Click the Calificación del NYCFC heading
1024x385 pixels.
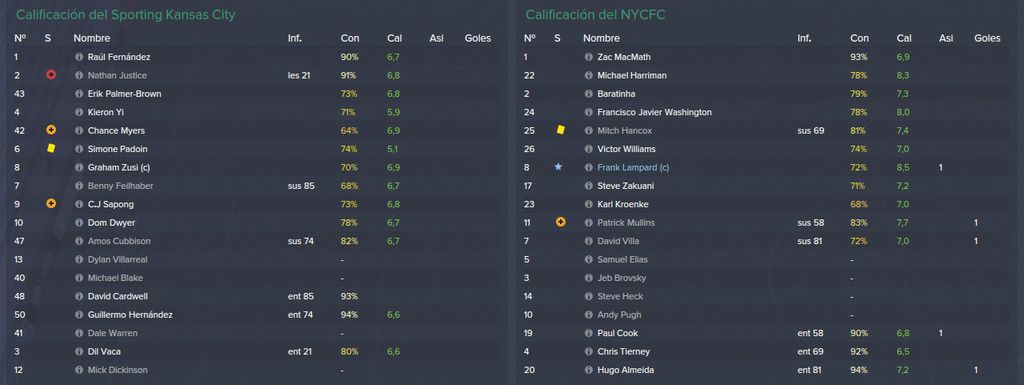595,14
